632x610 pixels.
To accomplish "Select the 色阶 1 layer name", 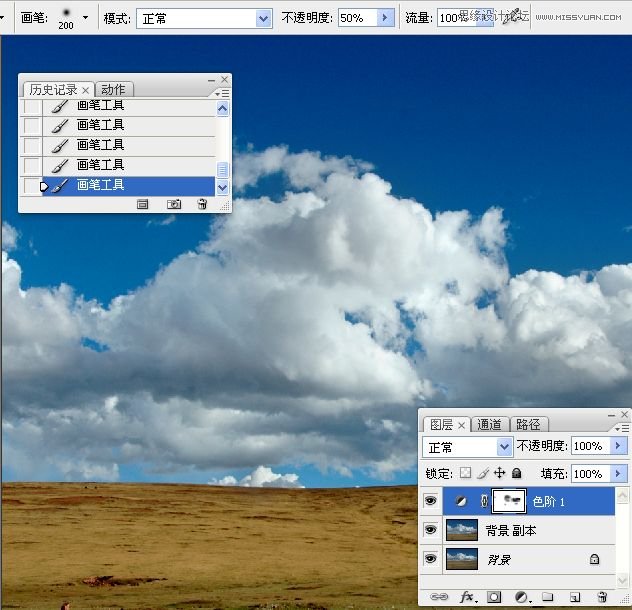I will click(549, 502).
